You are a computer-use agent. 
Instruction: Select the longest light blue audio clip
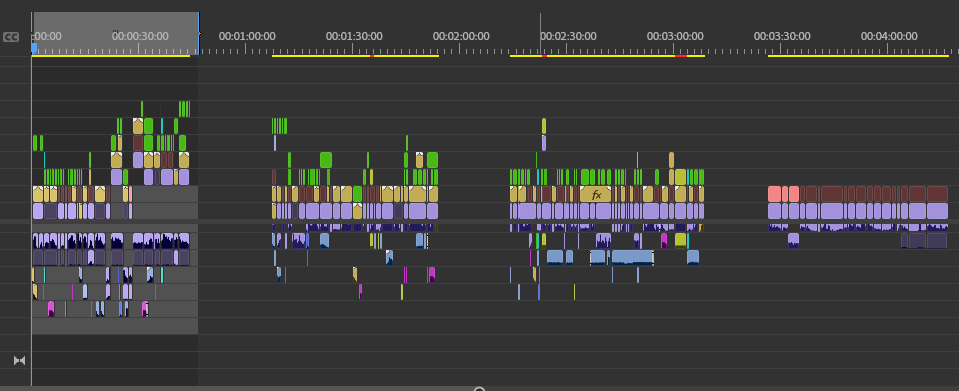pos(632,257)
